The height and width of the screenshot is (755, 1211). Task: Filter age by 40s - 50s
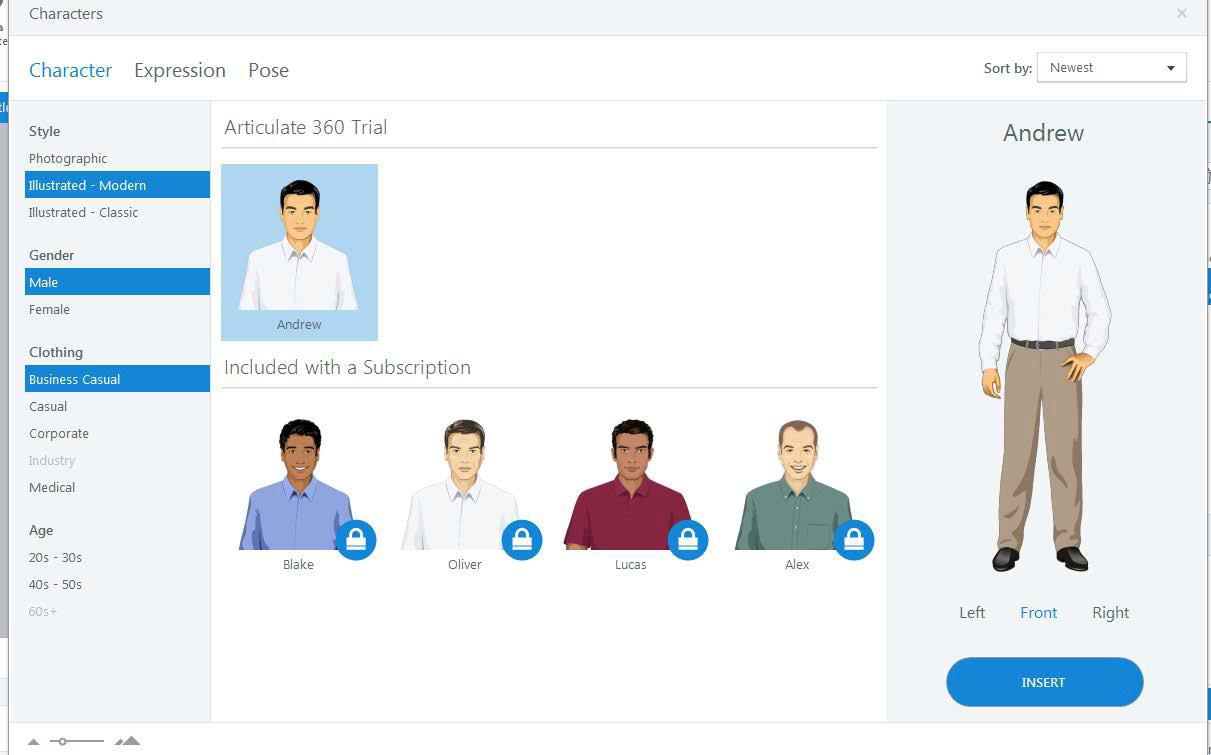pyautogui.click(x=55, y=584)
